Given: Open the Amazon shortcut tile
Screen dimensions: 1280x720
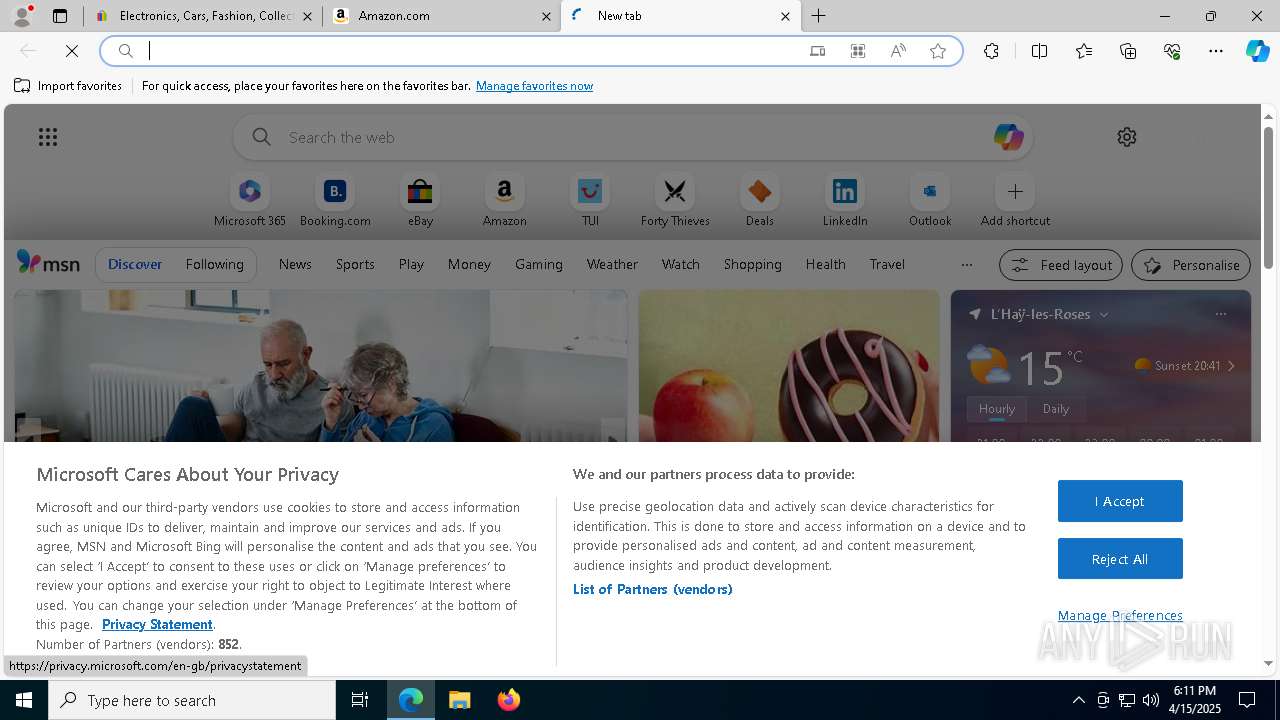Looking at the screenshot, I should pos(504,201).
